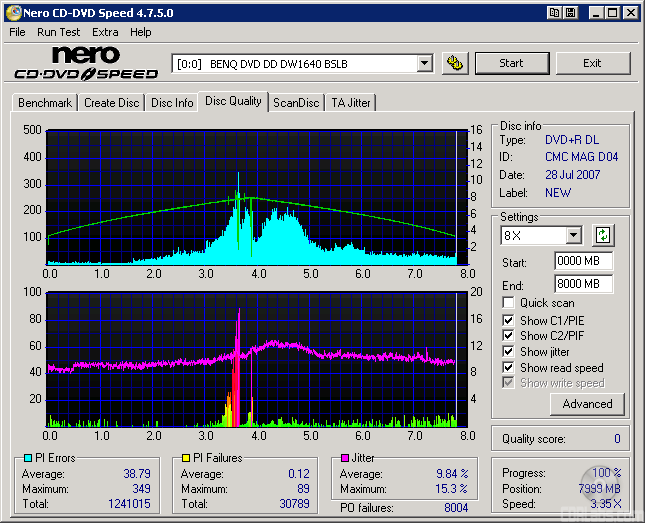Click the Start position MB field
This screenshot has height=523, width=645.
click(x=583, y=262)
